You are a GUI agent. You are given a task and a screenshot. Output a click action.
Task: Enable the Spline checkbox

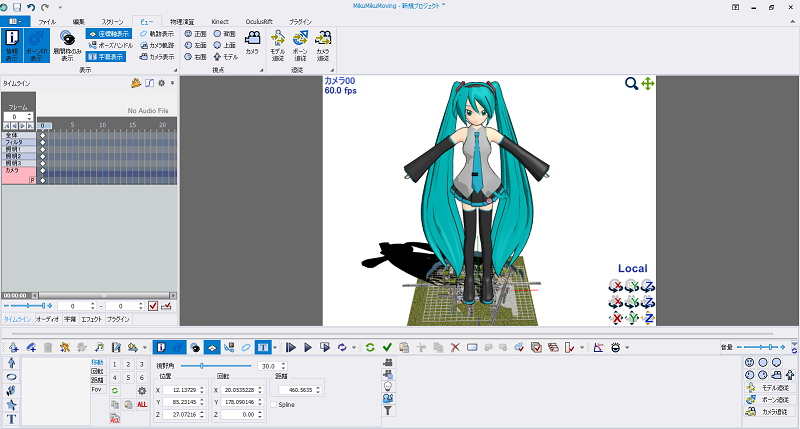pyautogui.click(x=274, y=405)
